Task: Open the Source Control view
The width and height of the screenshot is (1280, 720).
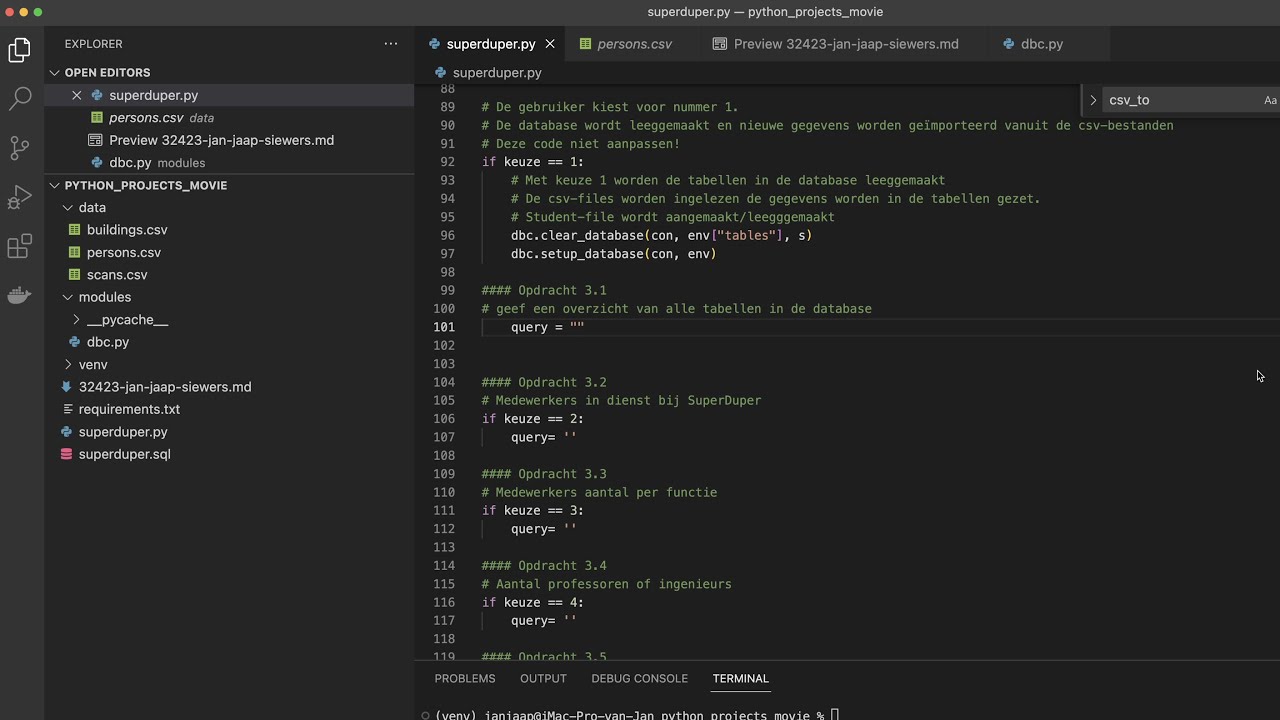Action: click(20, 148)
